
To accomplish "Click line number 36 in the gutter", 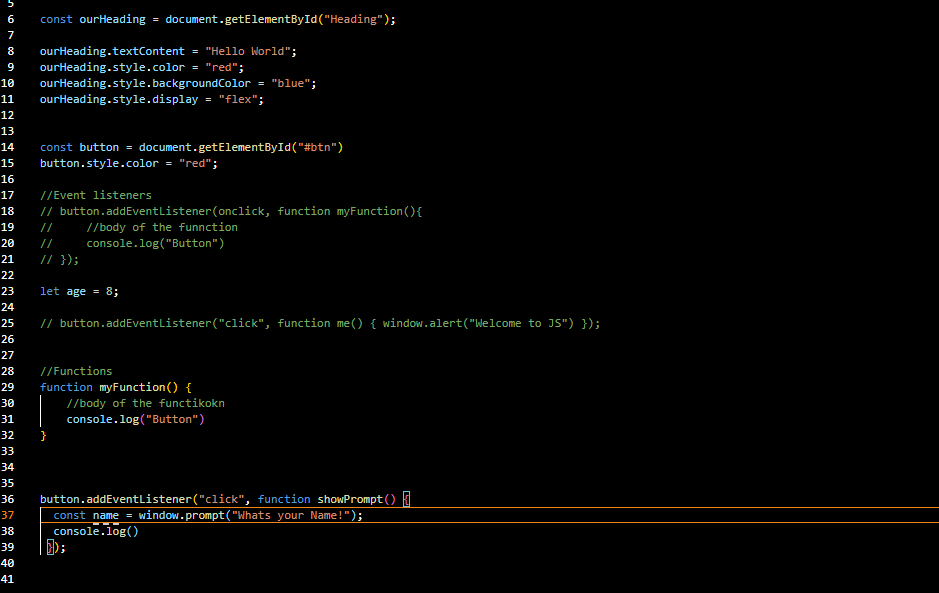I will pyautogui.click(x=7, y=500).
